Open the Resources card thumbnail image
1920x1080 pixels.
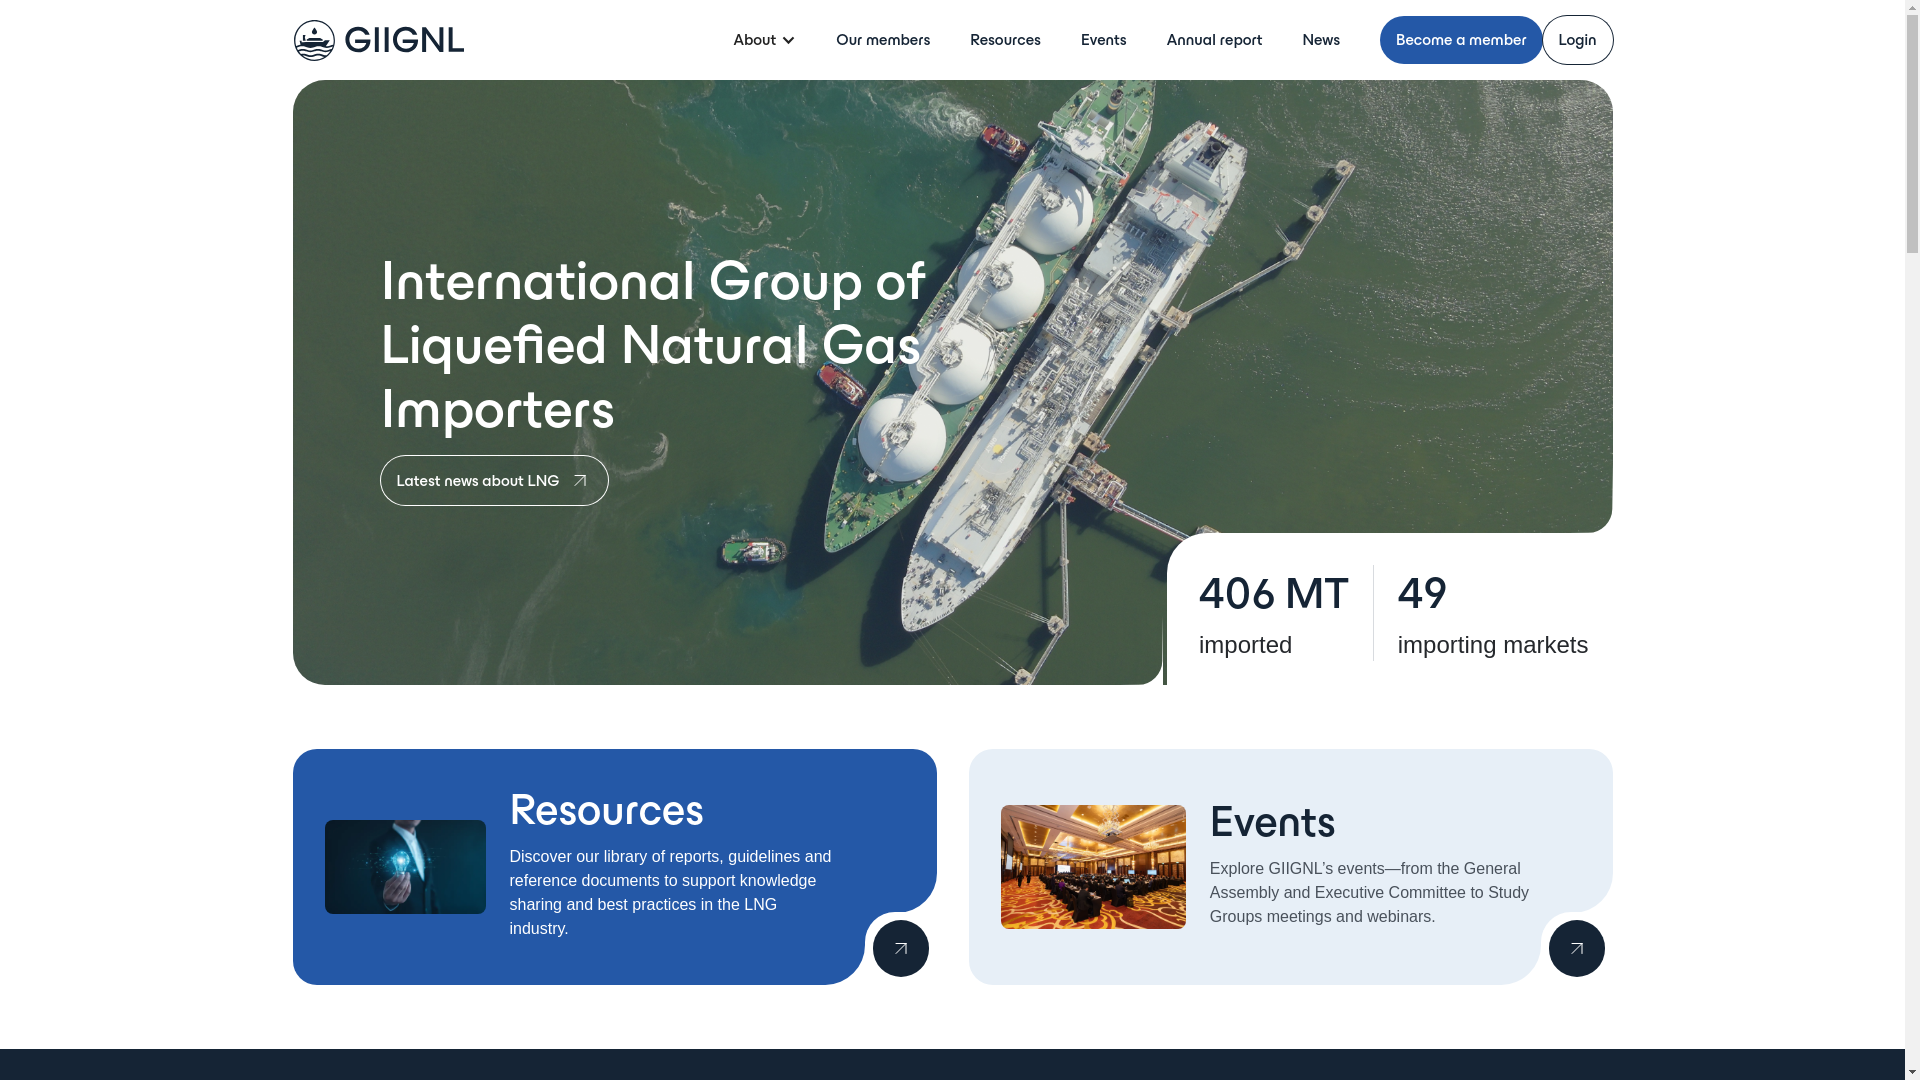pos(405,867)
